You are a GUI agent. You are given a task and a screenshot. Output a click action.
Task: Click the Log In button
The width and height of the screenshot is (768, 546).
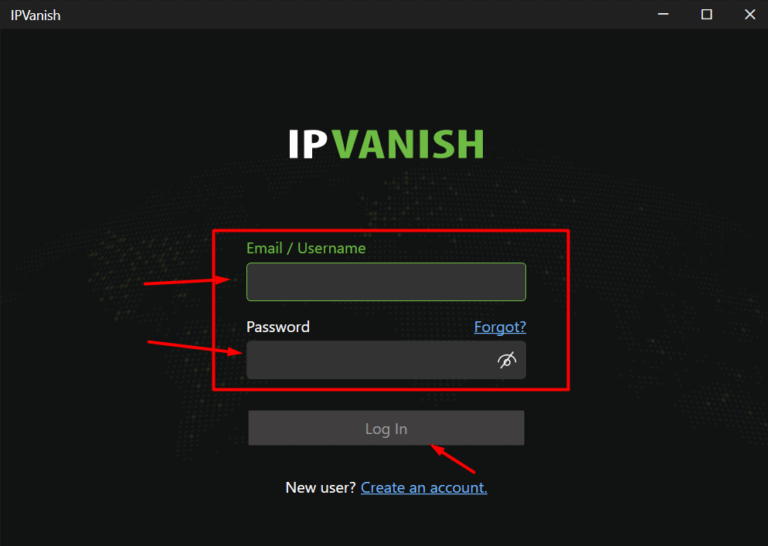pyautogui.click(x=386, y=428)
